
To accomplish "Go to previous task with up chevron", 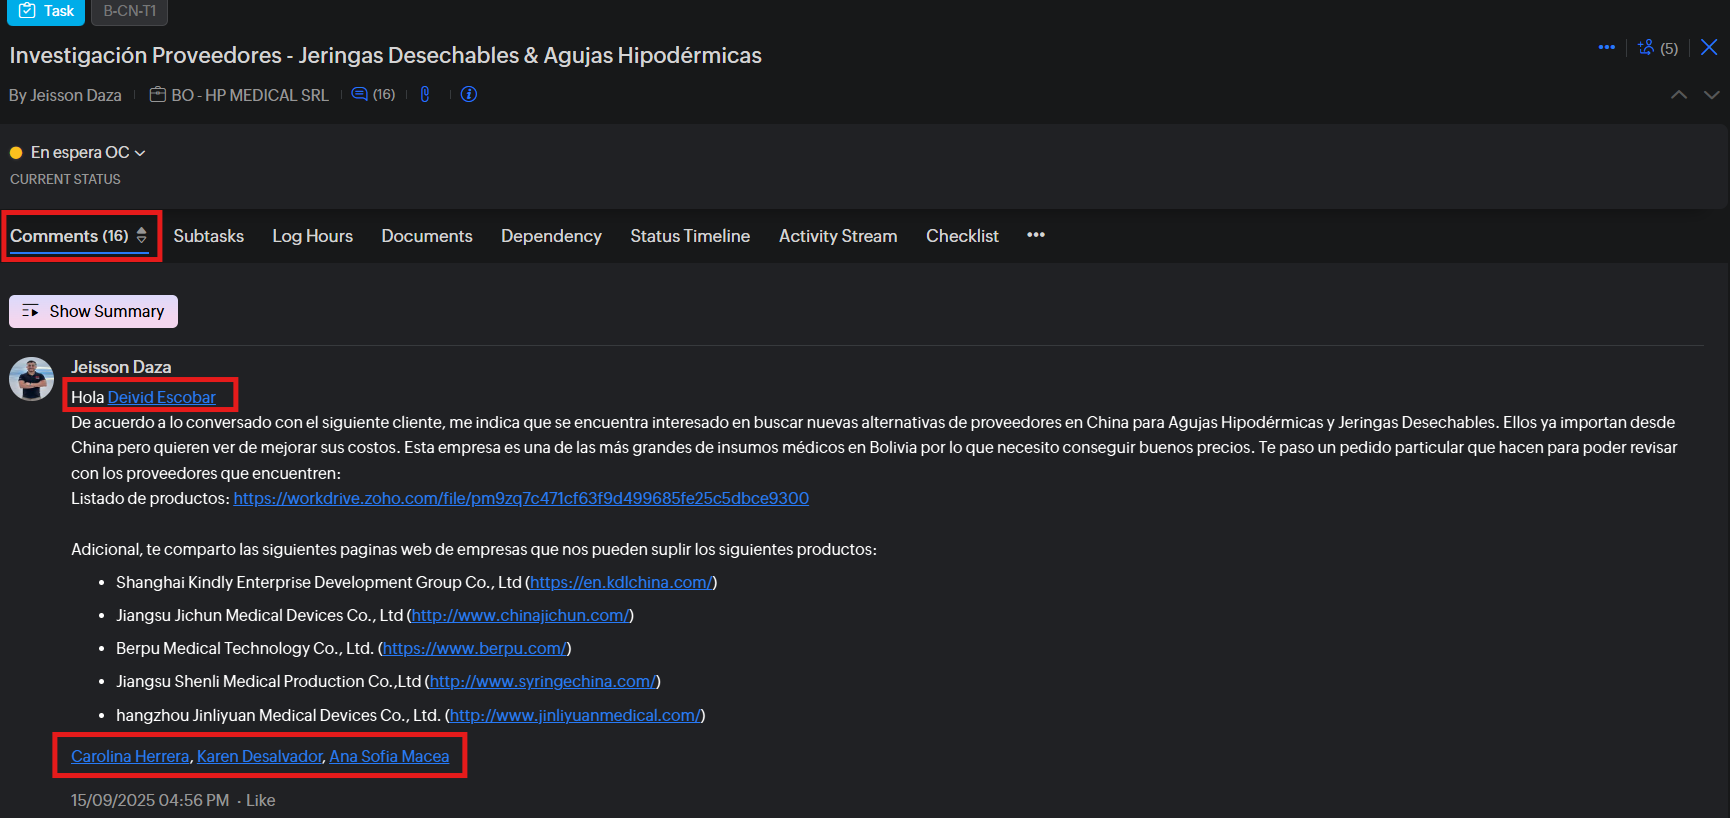I will (1679, 95).
